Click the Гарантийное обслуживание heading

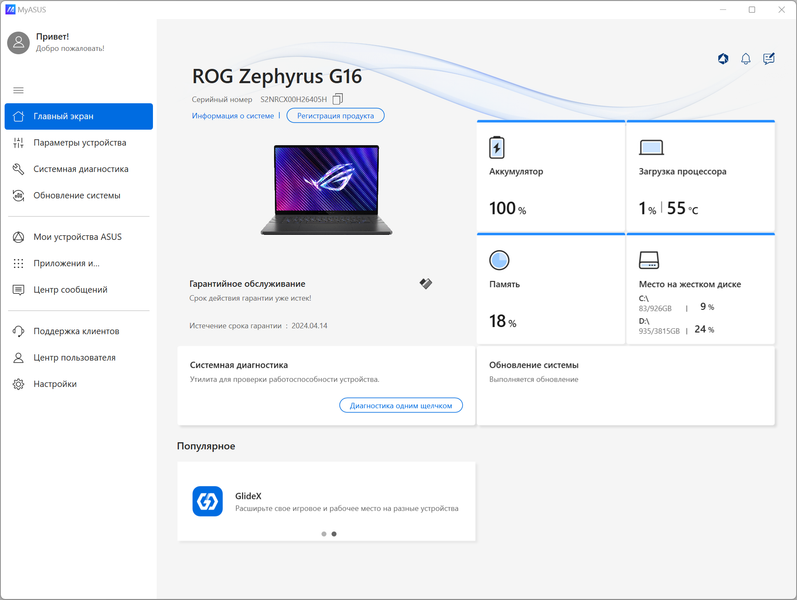click(248, 284)
